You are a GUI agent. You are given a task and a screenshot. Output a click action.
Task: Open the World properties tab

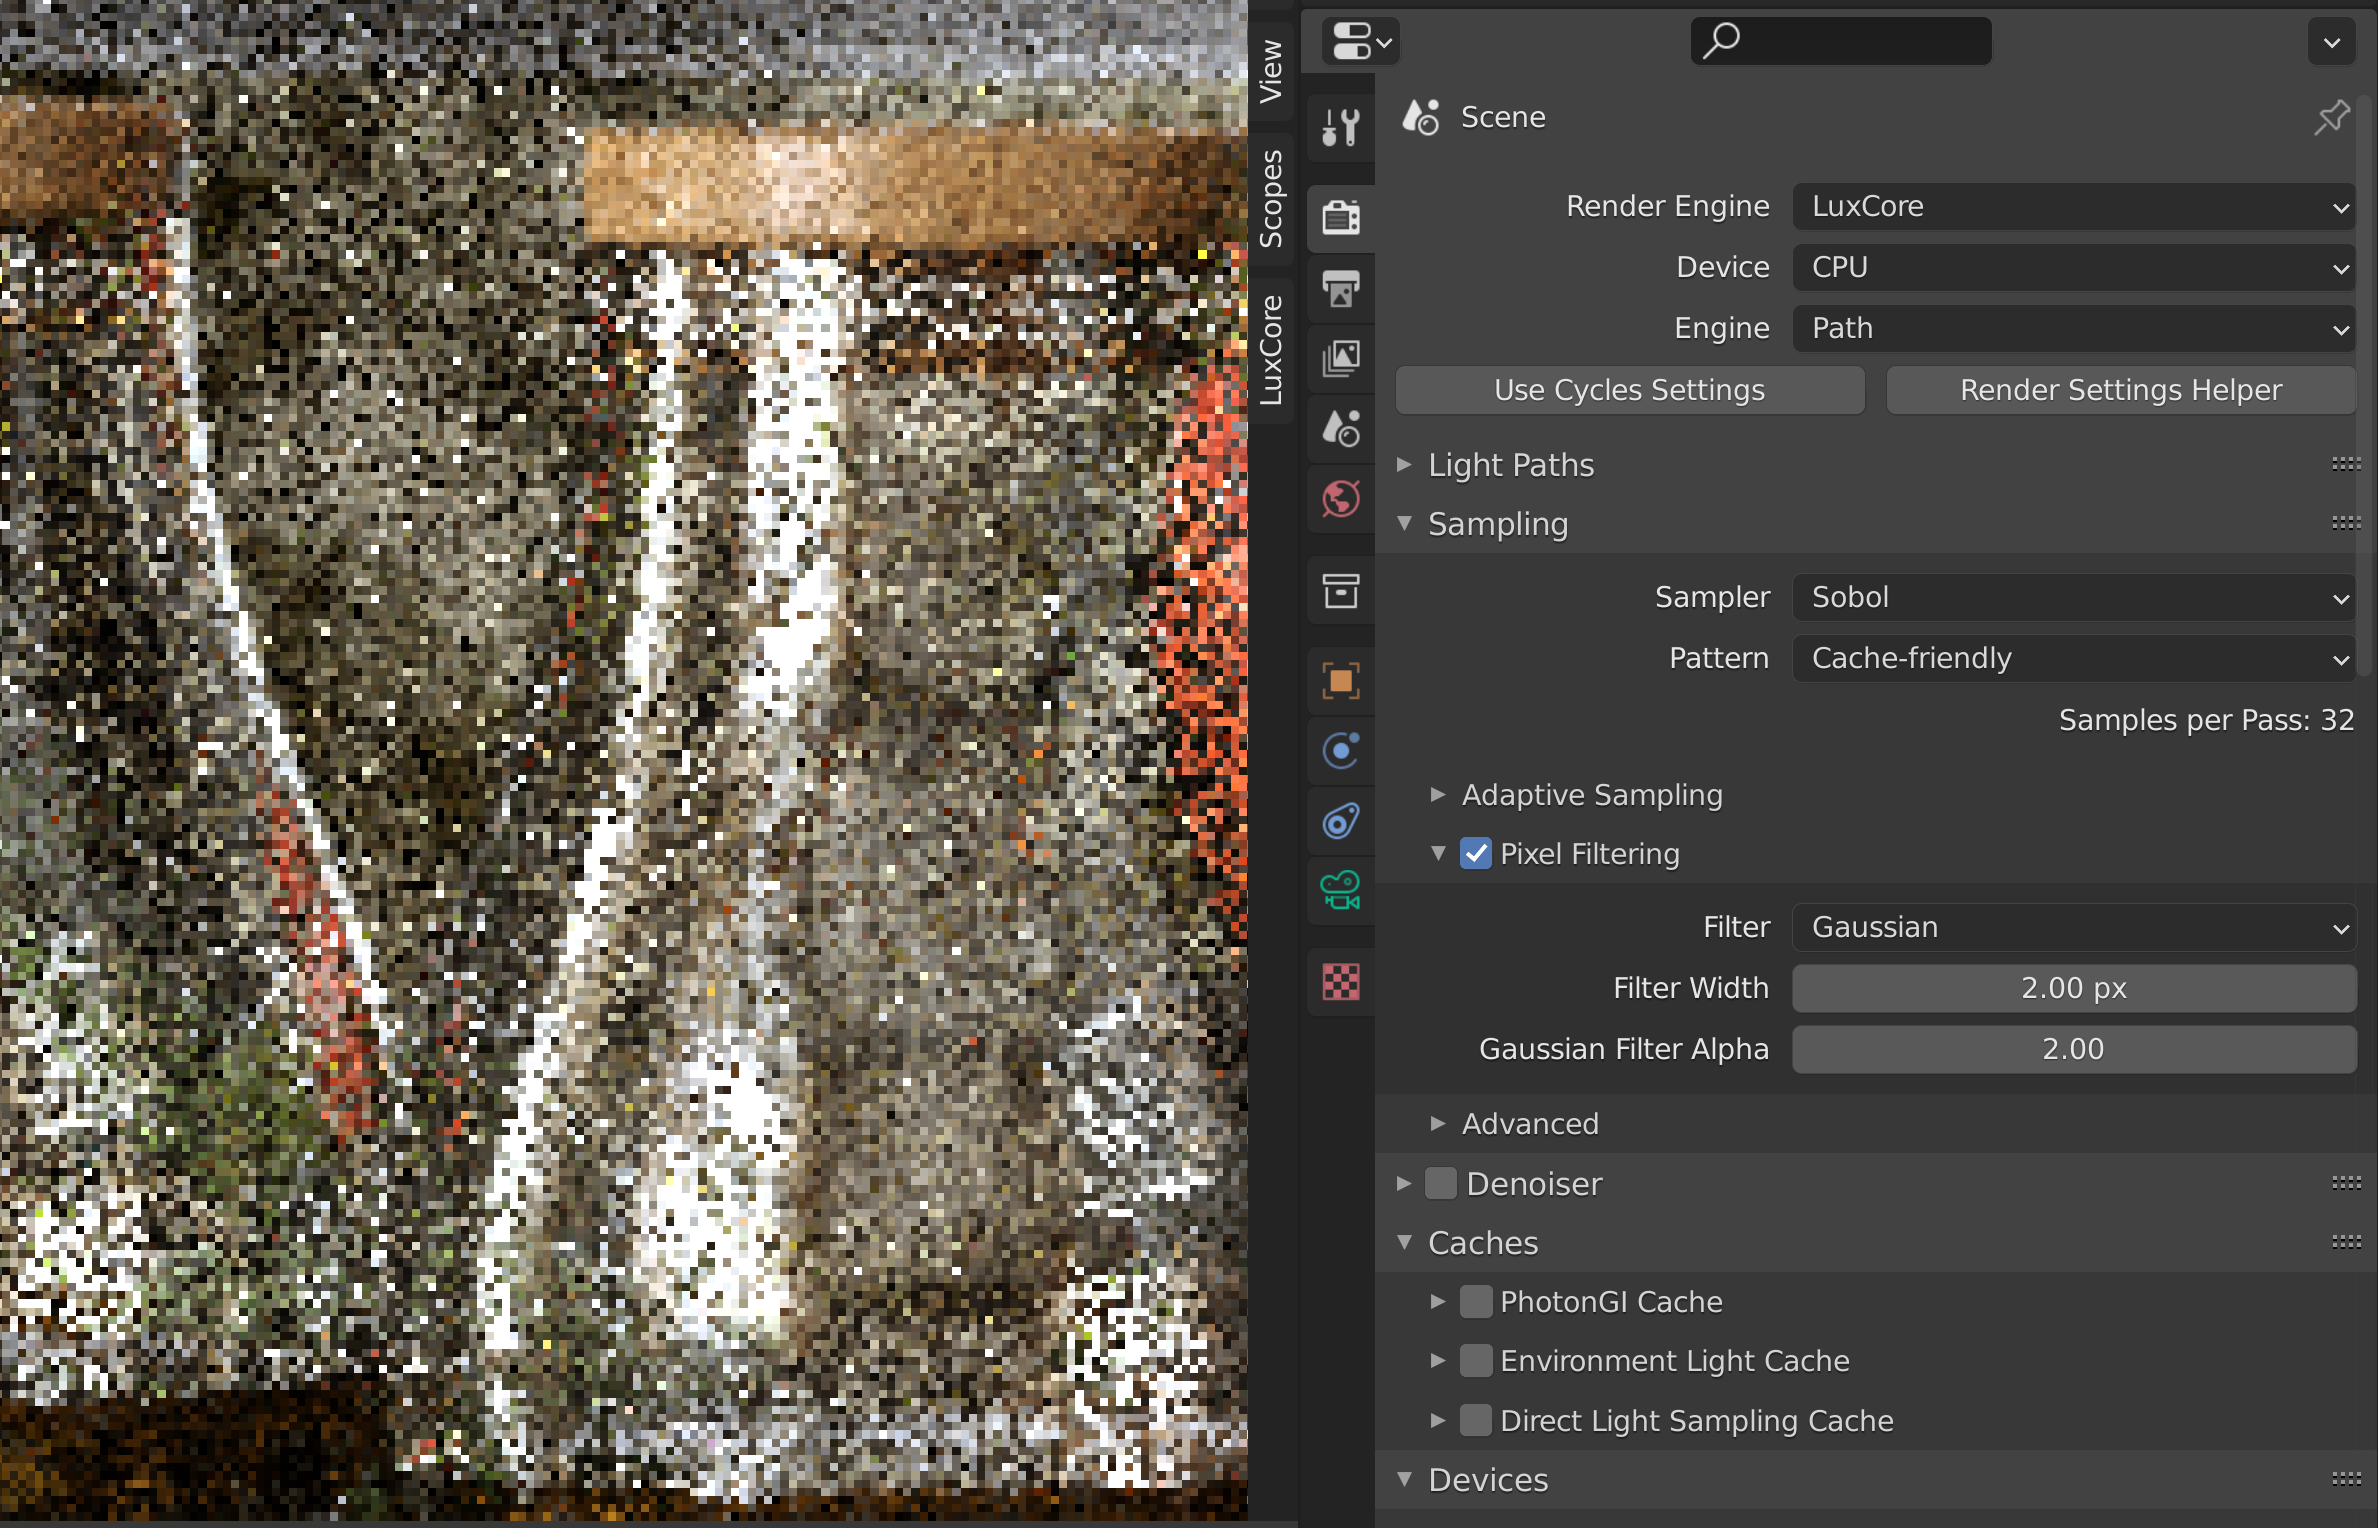[1340, 498]
